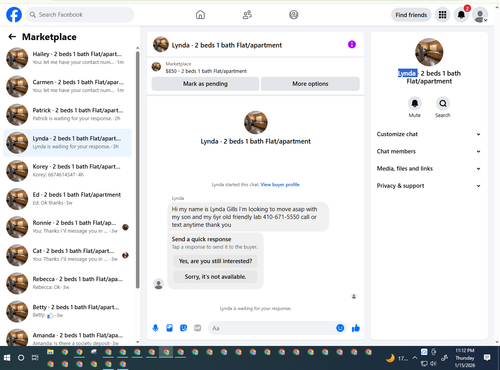500x370 pixels.
Task: Attach a photo with the image icon
Action: 170,328
